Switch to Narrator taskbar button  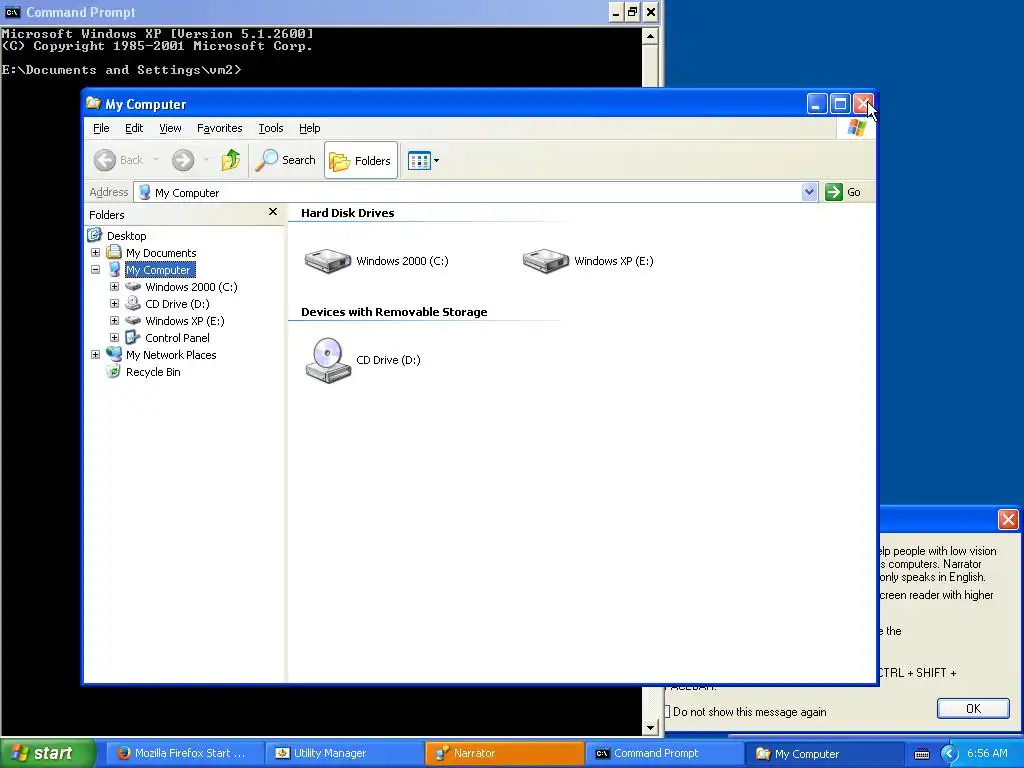pyautogui.click(x=504, y=753)
